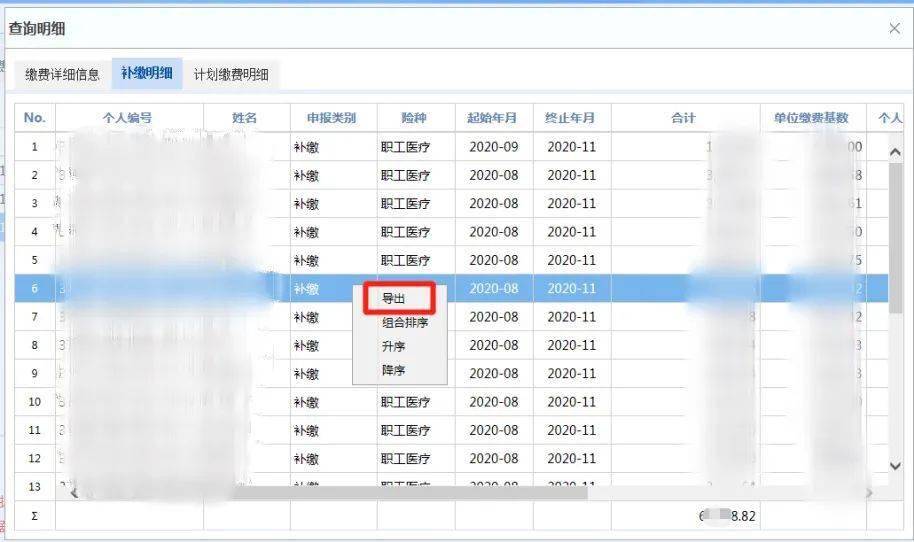This screenshot has width=914, height=542.
Task: Close the 查询明细 dialog
Action: (894, 28)
